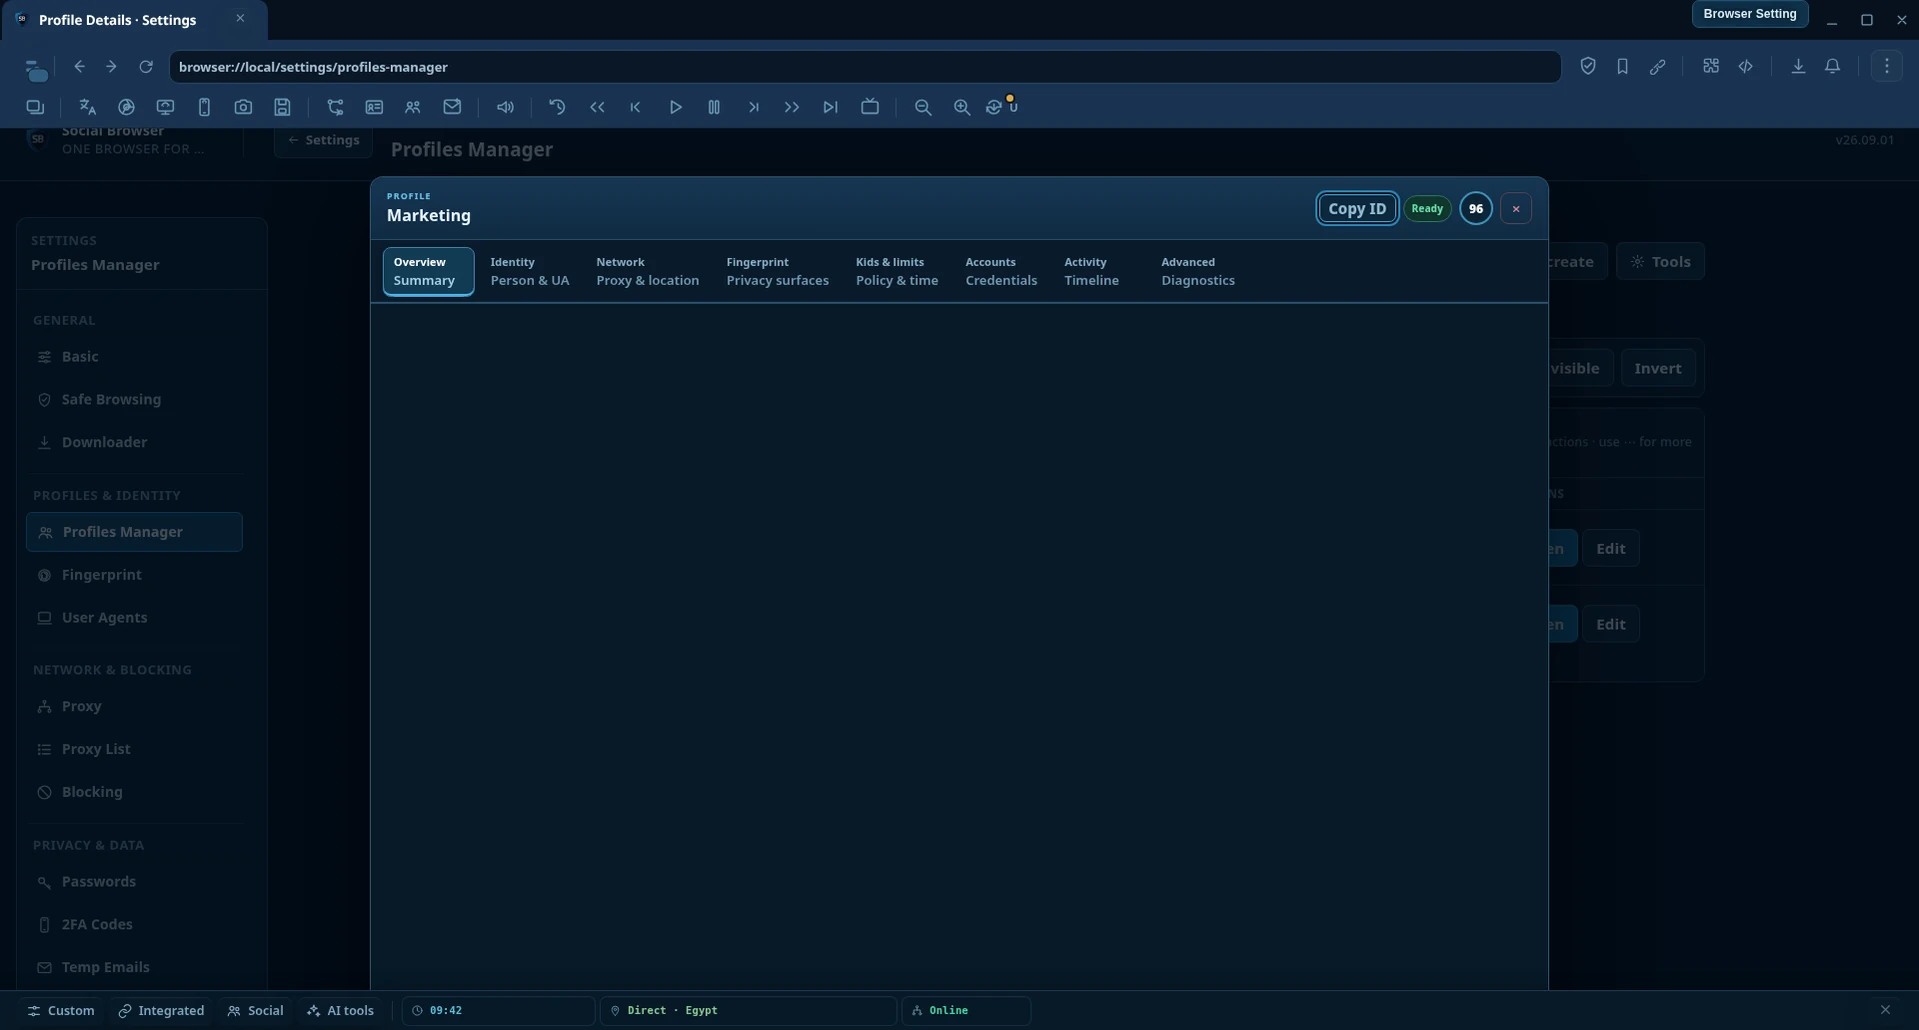The height and width of the screenshot is (1030, 1919).
Task: Close the Marketing profile dialog
Action: (1516, 208)
